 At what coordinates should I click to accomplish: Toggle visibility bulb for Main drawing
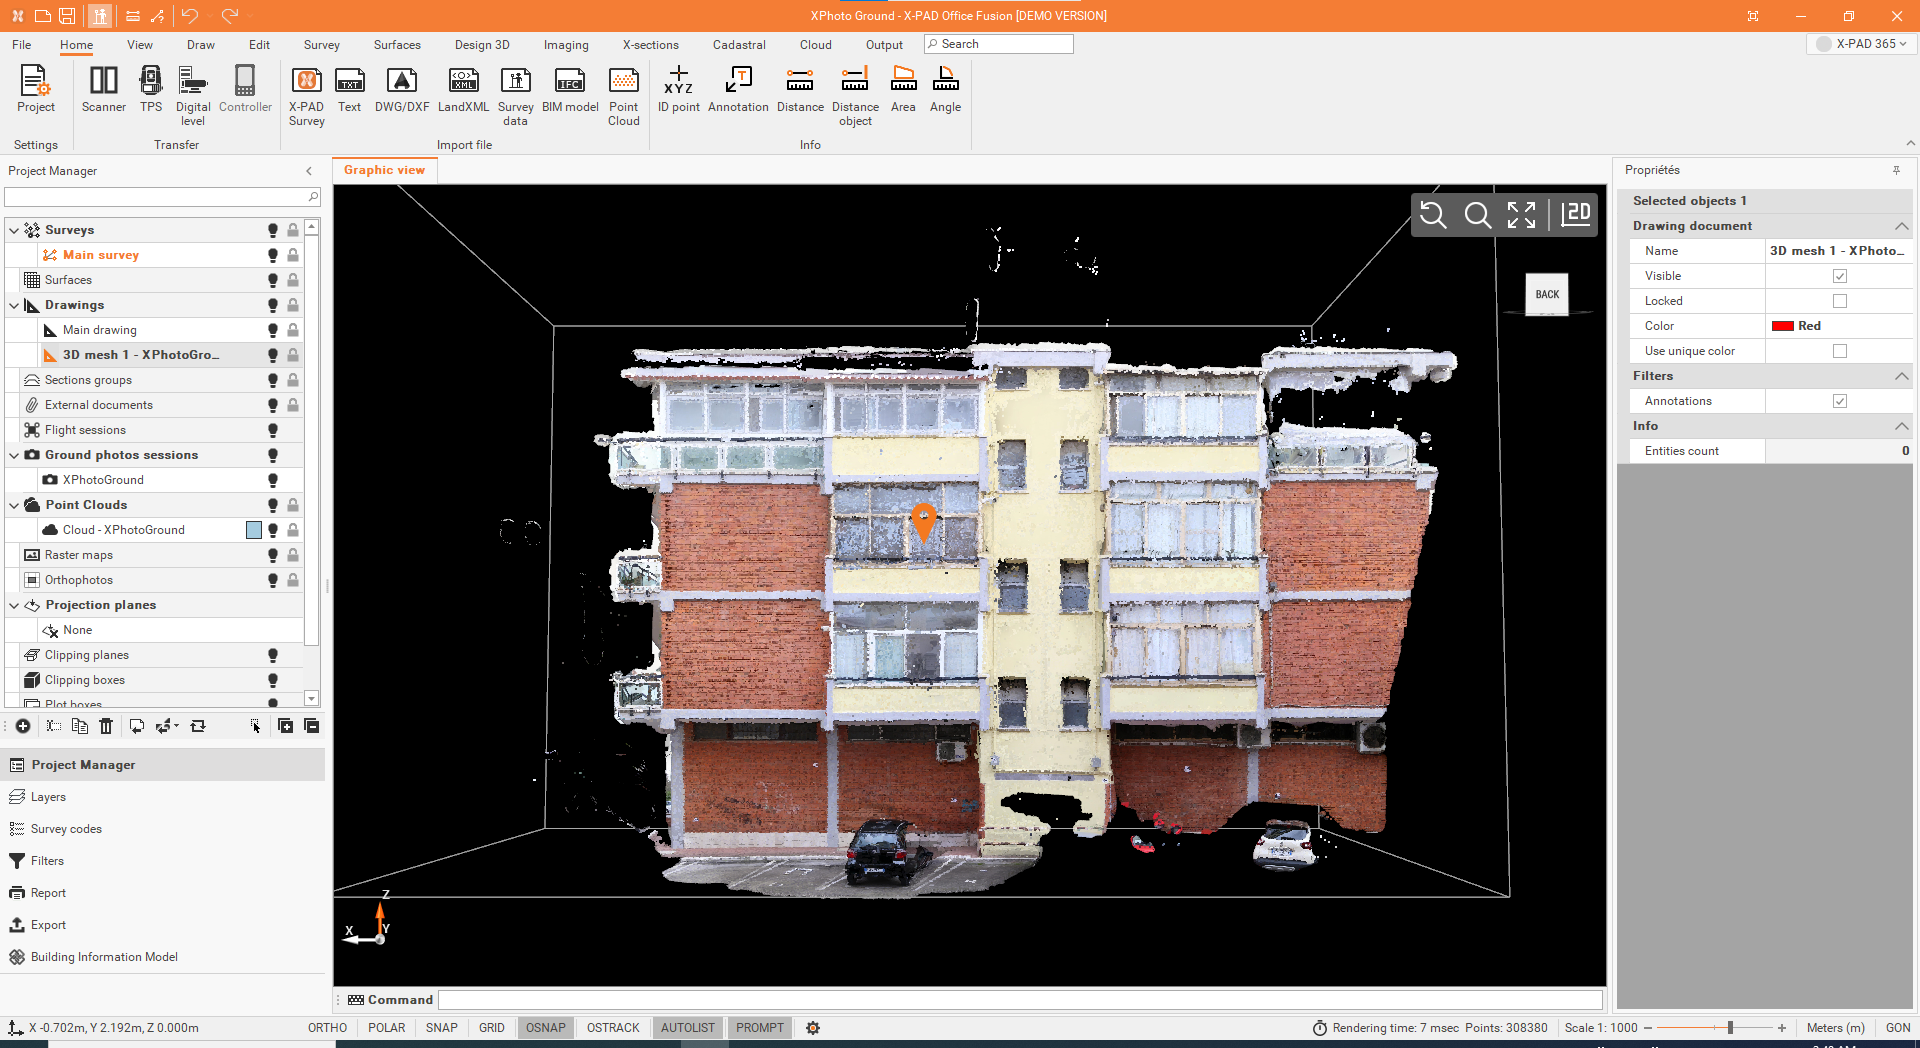click(272, 330)
